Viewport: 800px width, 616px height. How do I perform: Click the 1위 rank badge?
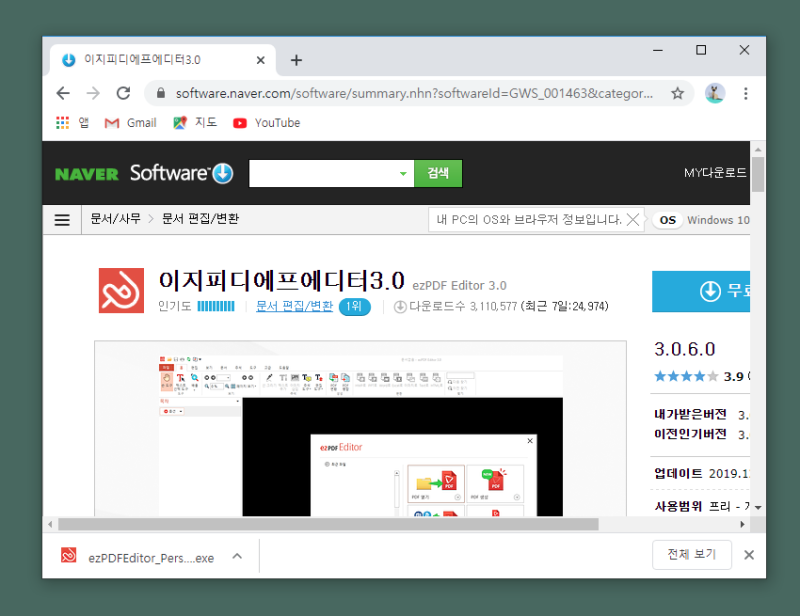pos(355,306)
